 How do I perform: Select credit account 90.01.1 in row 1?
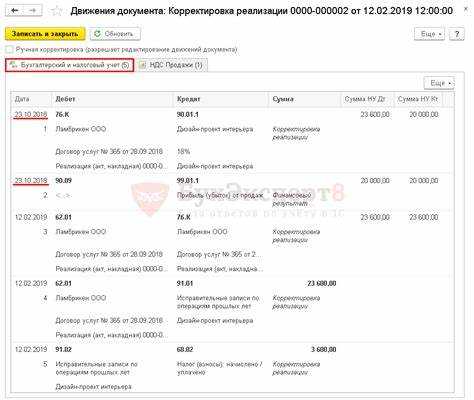[x=188, y=114]
